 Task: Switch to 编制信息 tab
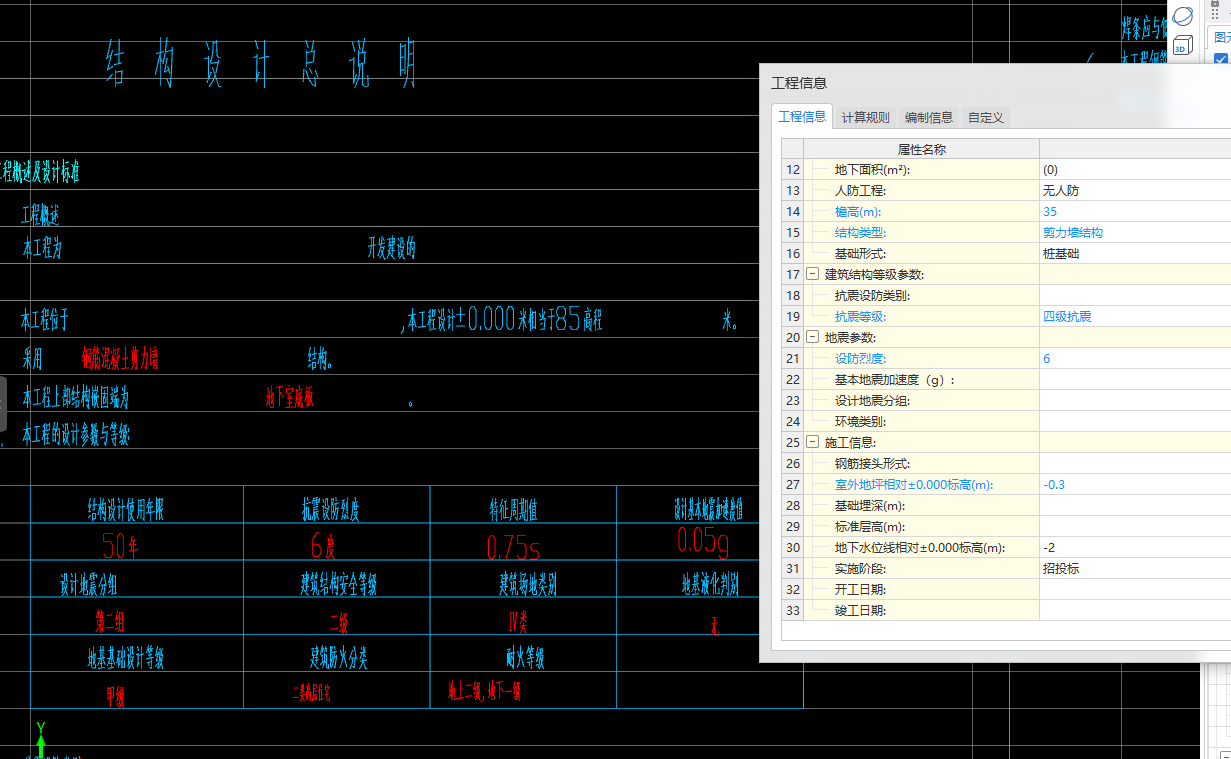coord(928,117)
